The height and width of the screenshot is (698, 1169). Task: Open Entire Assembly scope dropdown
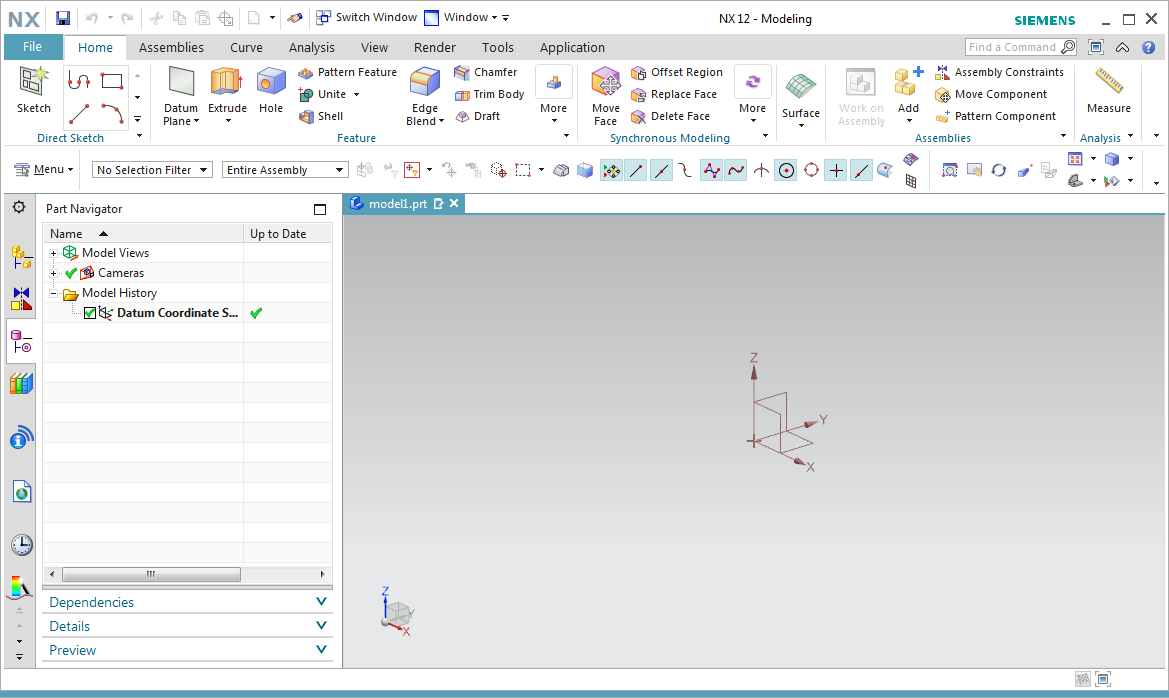point(285,170)
